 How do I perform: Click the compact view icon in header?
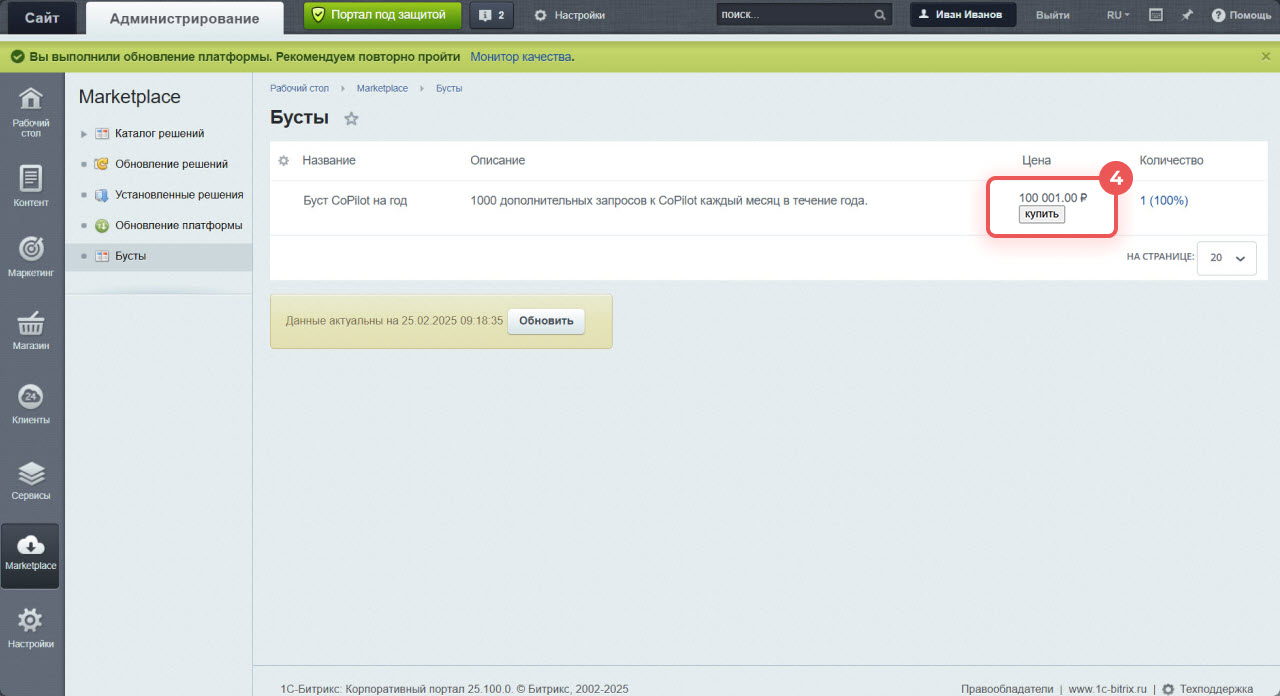click(1156, 15)
